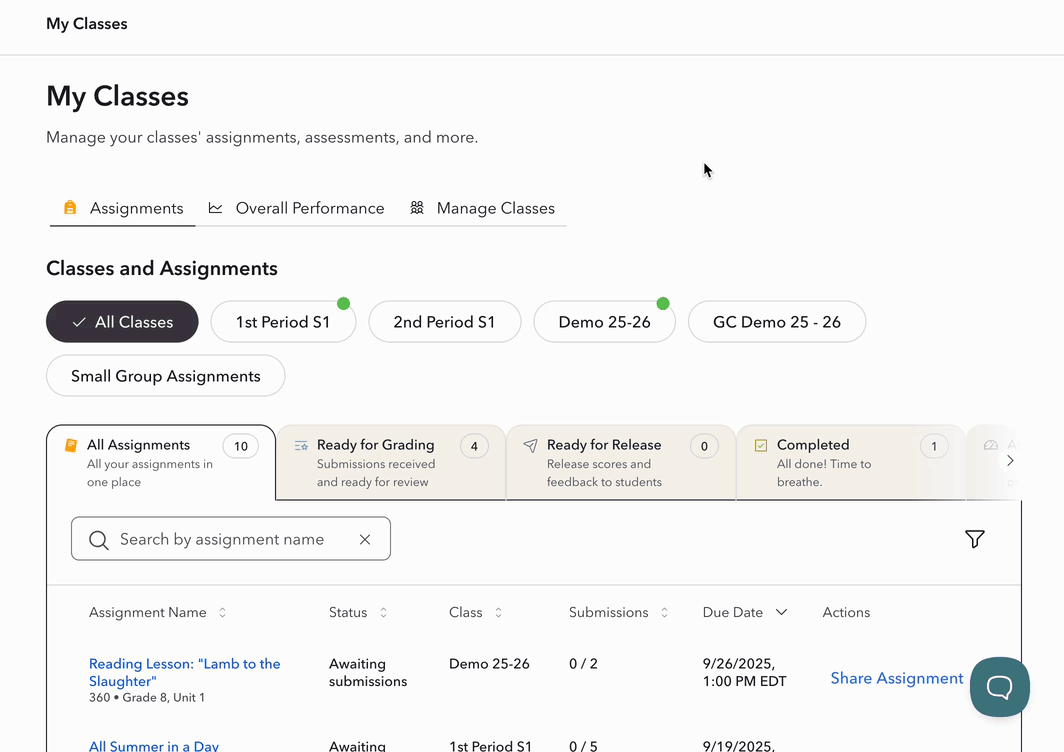Click the "360 • Grade 8, Unit 1" subtitle

(147, 698)
